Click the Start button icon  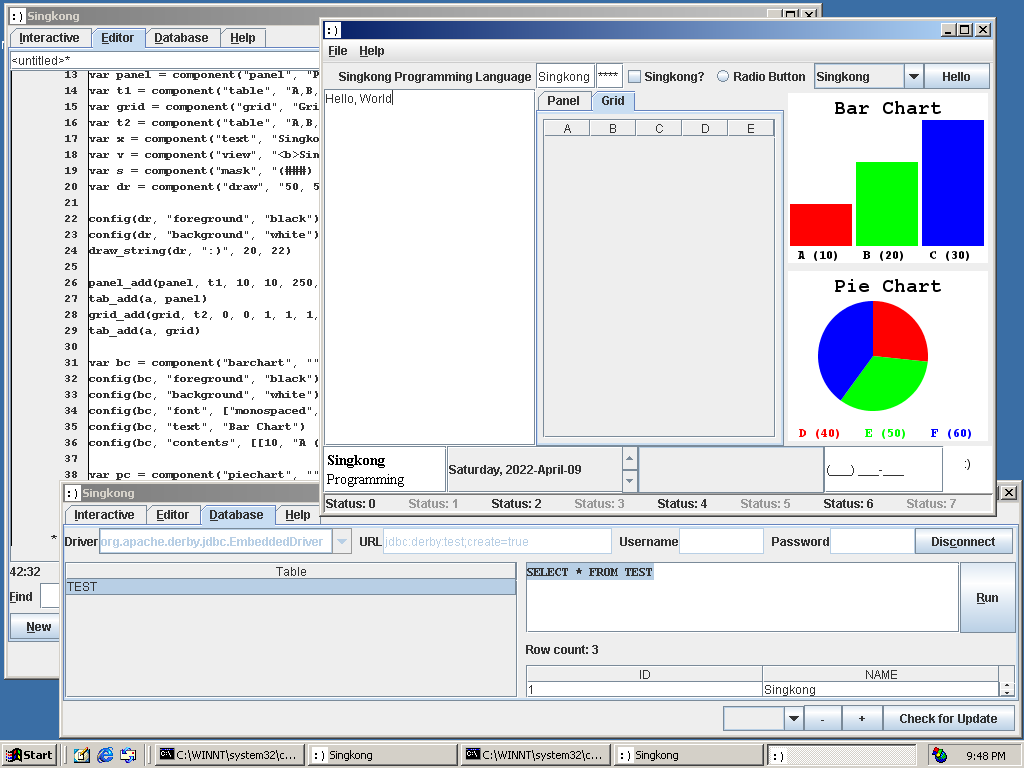pyautogui.click(x=29, y=755)
